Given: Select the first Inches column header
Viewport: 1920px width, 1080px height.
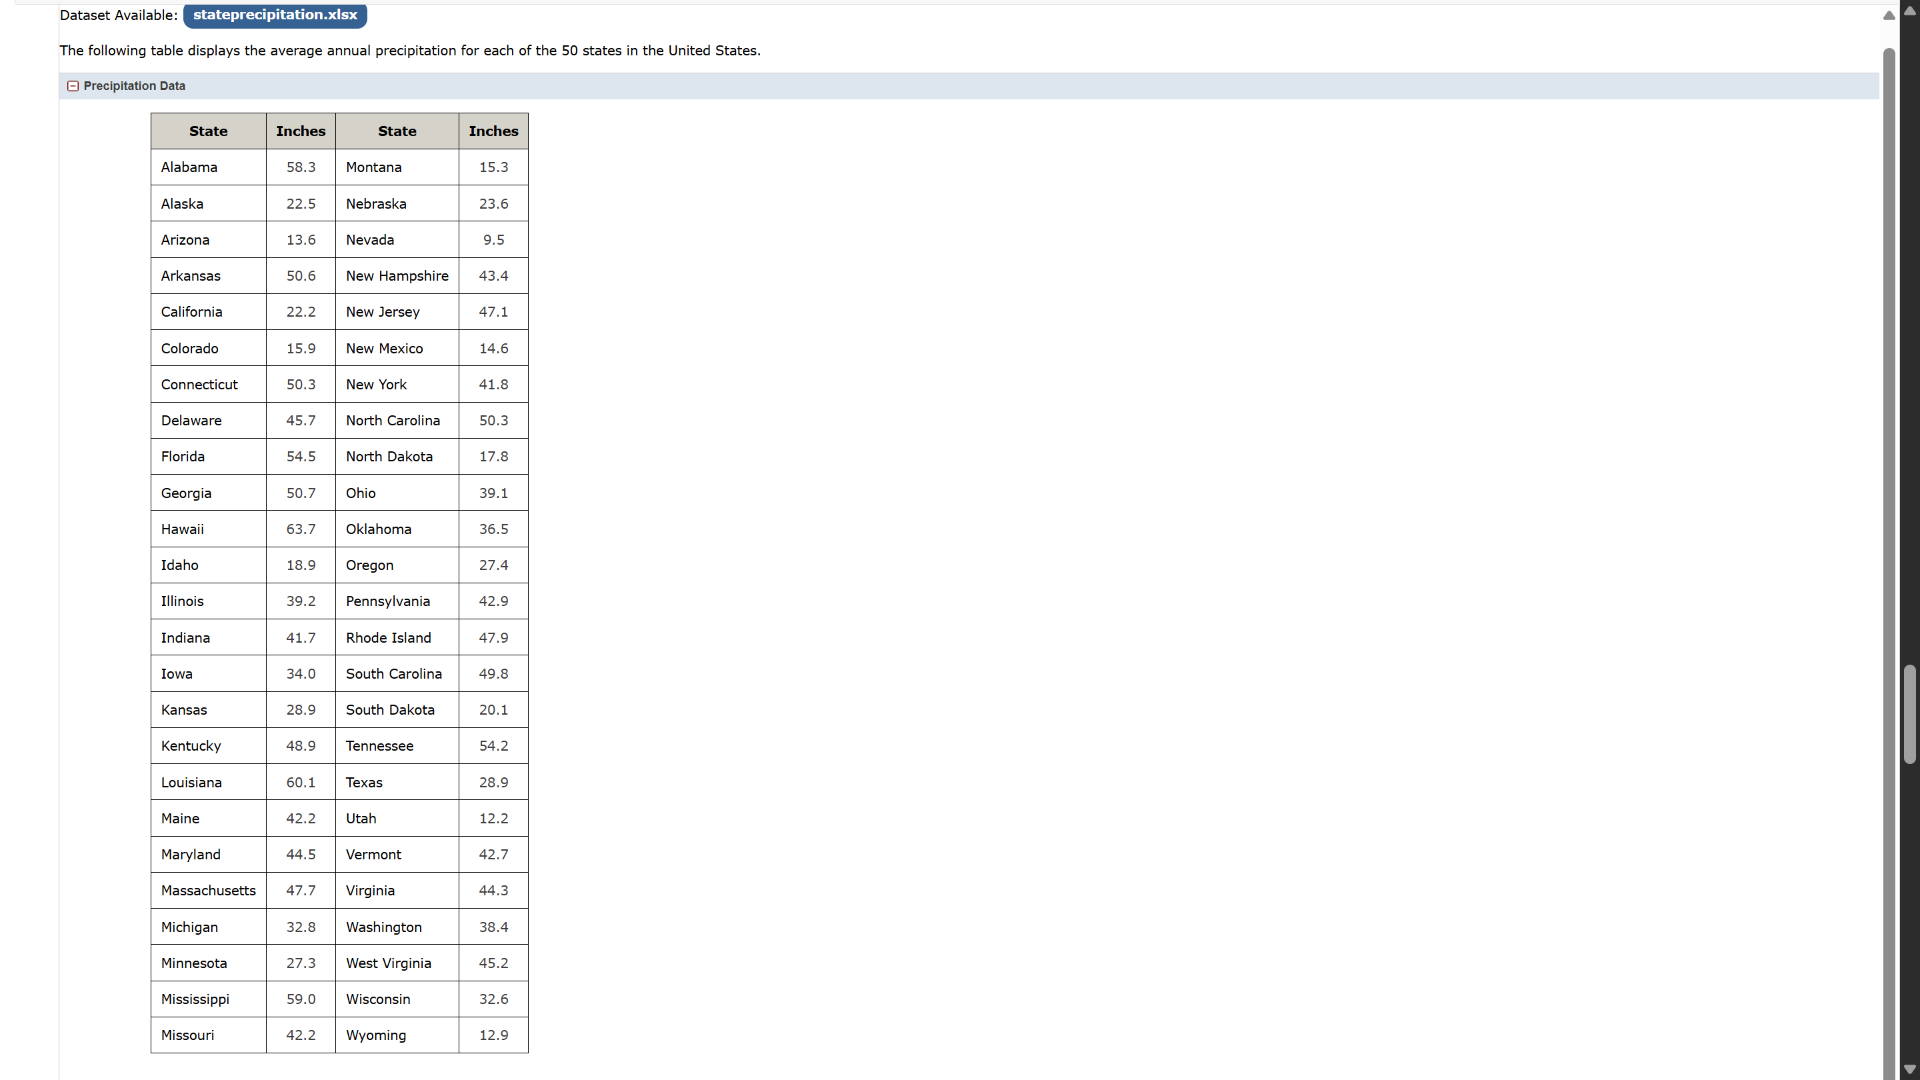Looking at the screenshot, I should pyautogui.click(x=300, y=131).
